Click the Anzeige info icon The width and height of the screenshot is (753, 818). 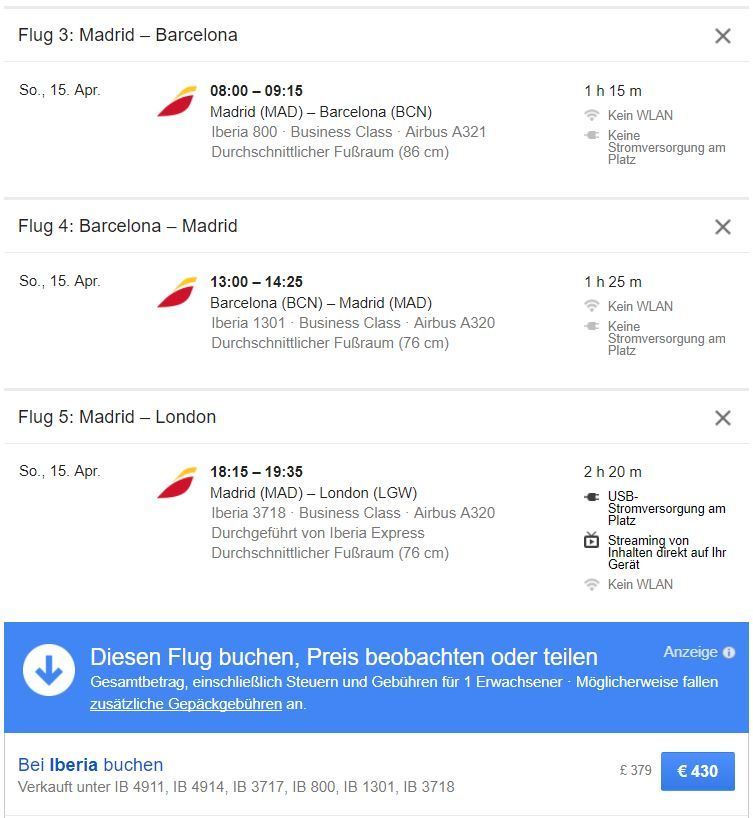click(x=729, y=653)
